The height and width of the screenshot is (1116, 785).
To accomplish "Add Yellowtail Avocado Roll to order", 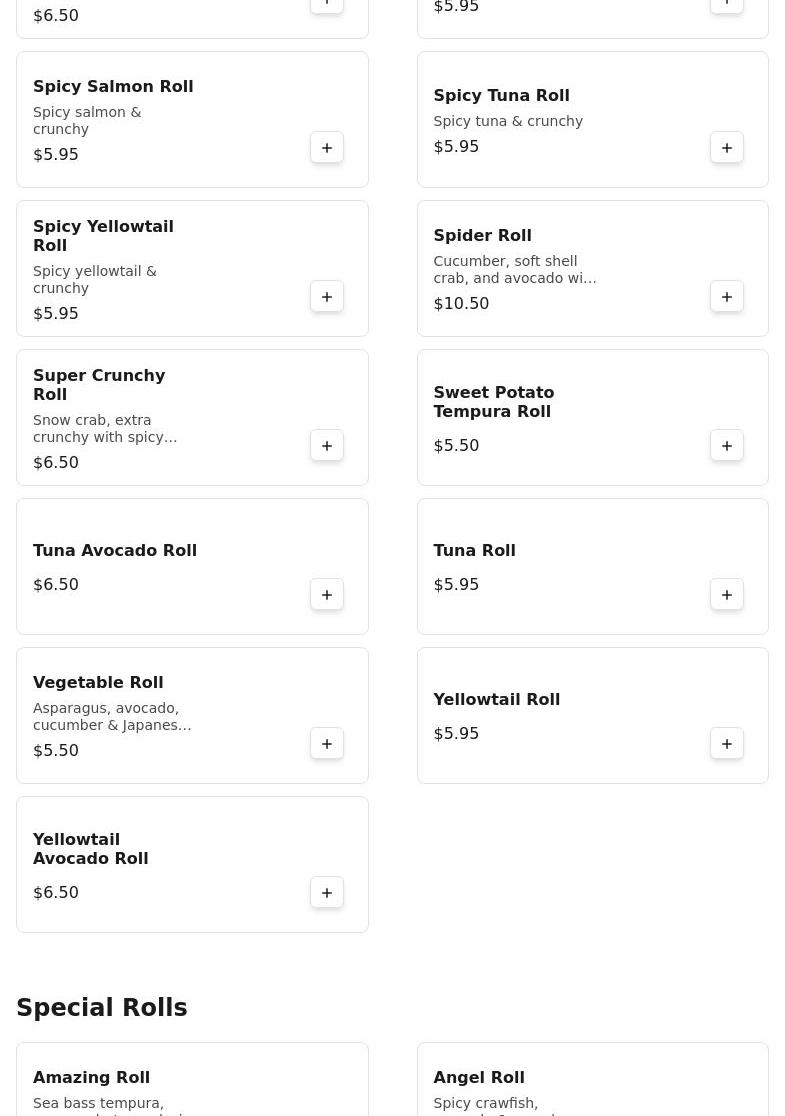I will point(327,893).
